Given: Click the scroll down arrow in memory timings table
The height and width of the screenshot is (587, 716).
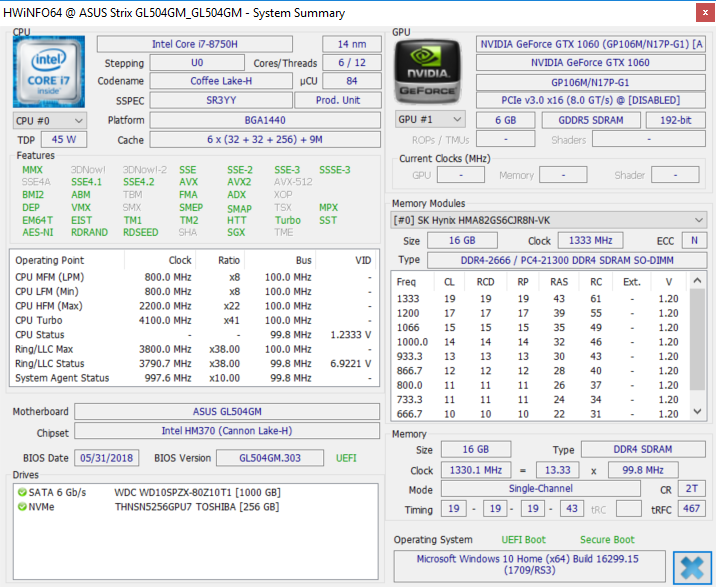Looking at the screenshot, I should point(697,411).
